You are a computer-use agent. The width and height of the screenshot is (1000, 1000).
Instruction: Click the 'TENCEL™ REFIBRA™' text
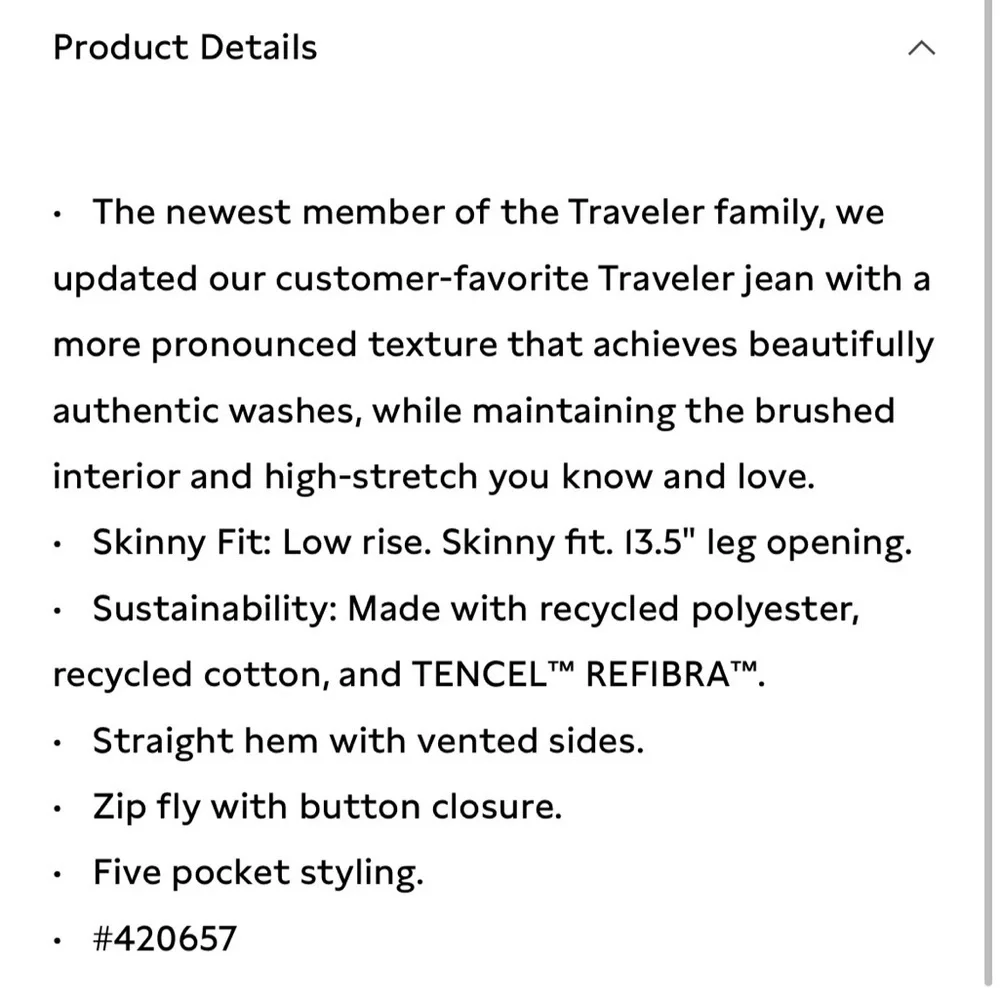point(585,675)
